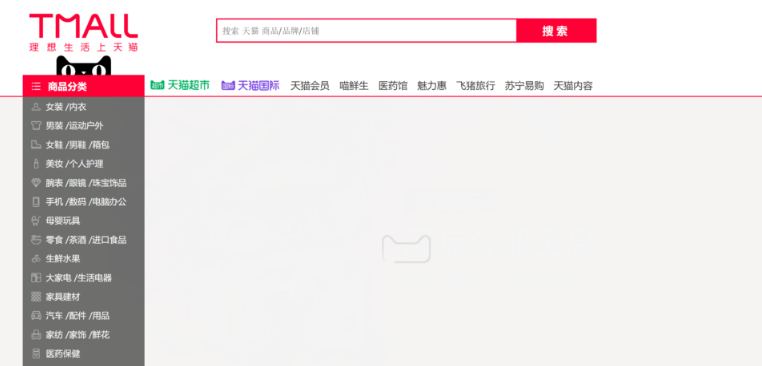The image size is (762, 366).
Task: Click the icon beside 家纺
Action: [36, 335]
